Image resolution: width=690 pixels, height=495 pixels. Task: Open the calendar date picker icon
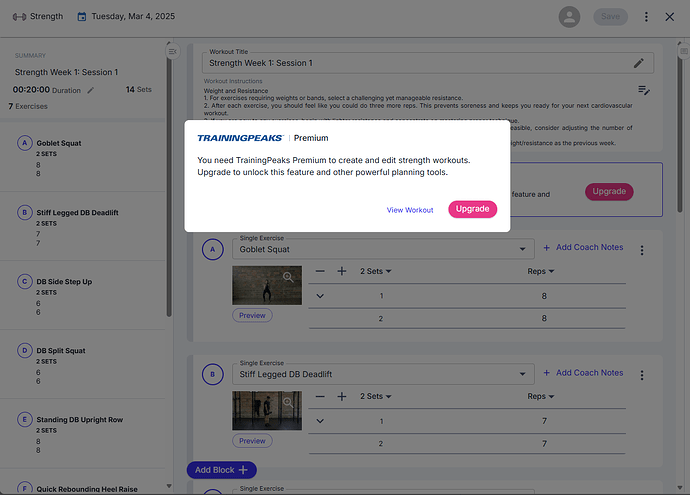click(81, 17)
